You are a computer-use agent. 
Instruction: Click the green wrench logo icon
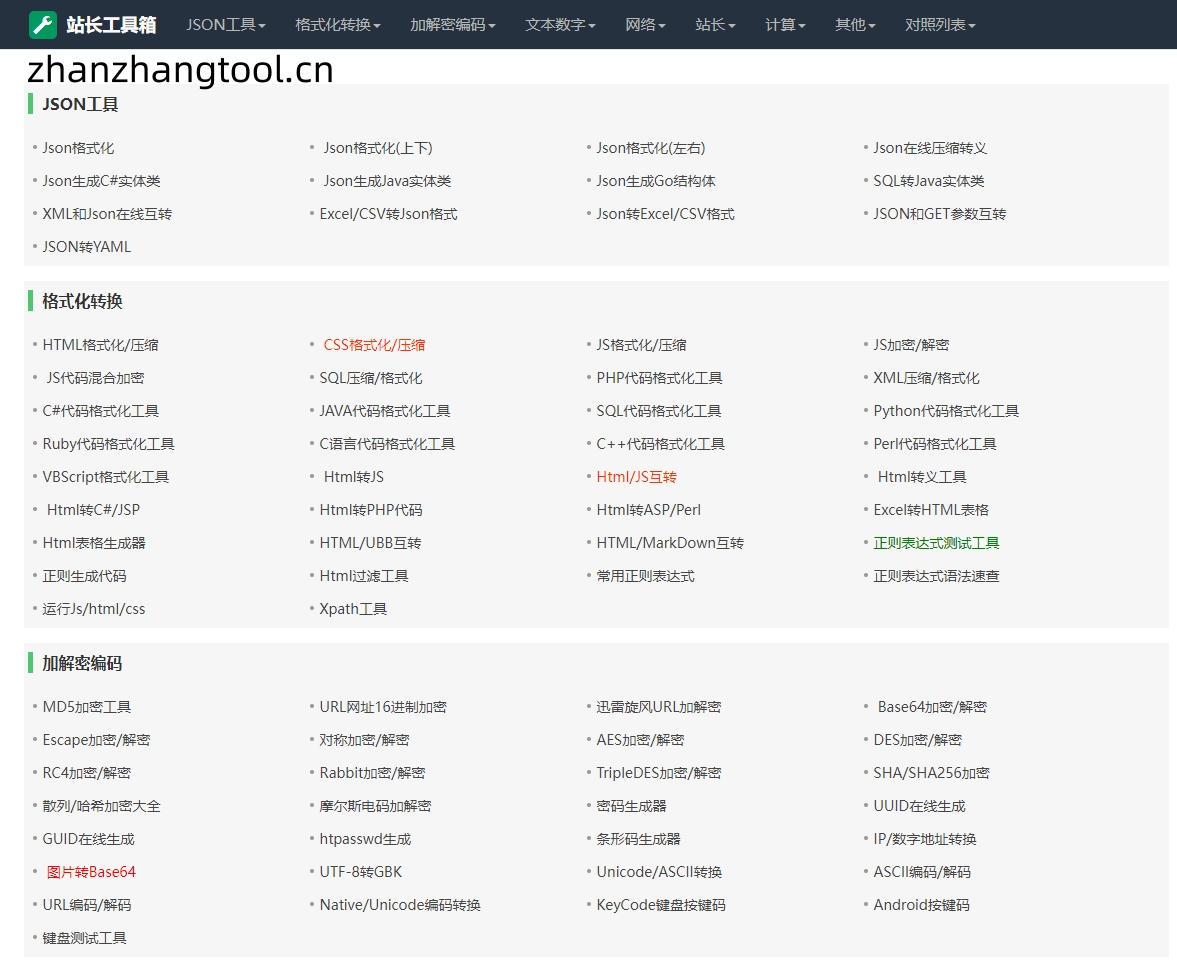[42, 25]
